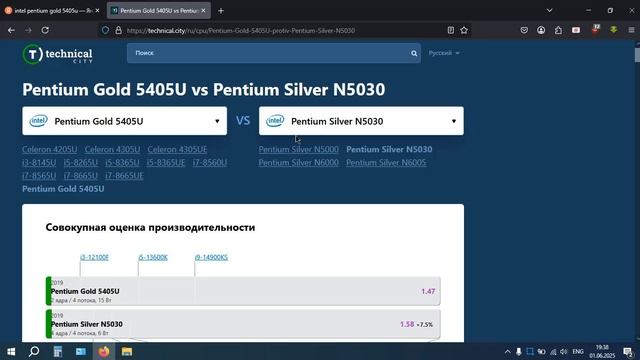
Task: Click the green download arrow extension icon
Action: pyautogui.click(x=613, y=30)
